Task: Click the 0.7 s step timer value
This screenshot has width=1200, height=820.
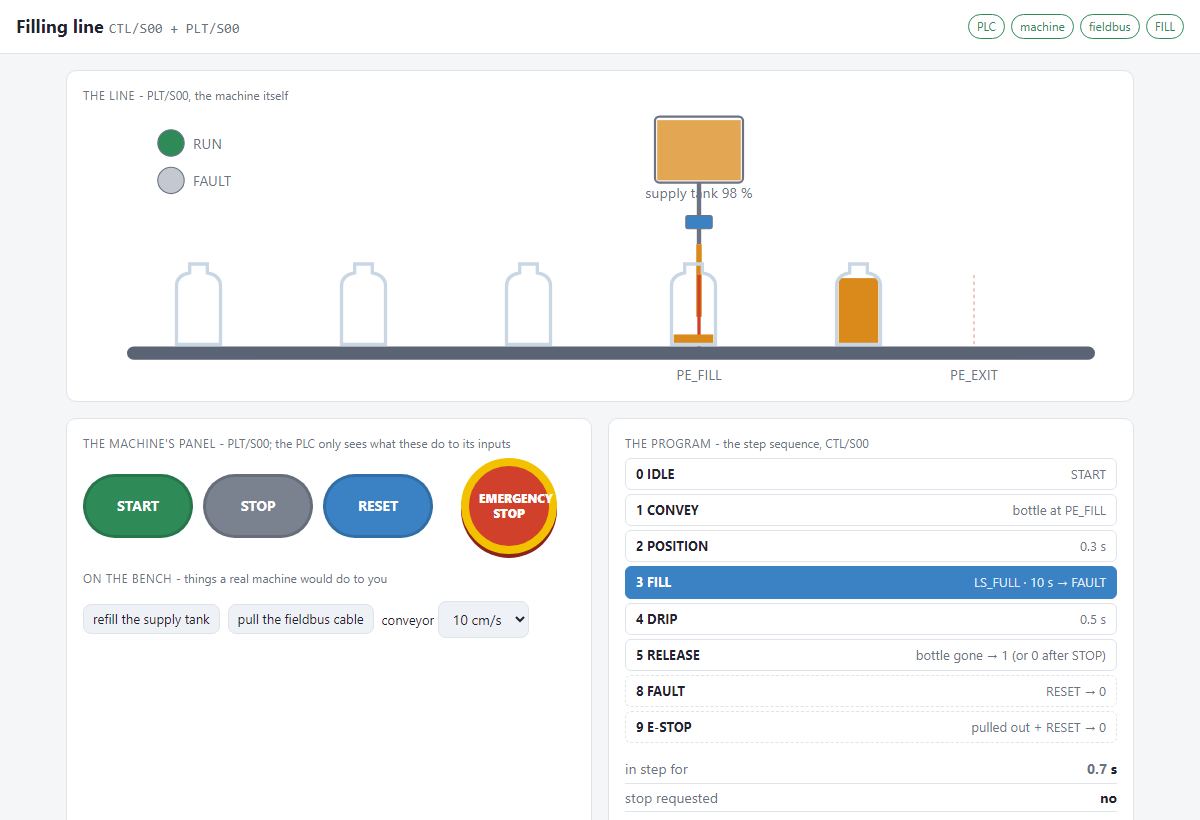Action: (x=1102, y=769)
